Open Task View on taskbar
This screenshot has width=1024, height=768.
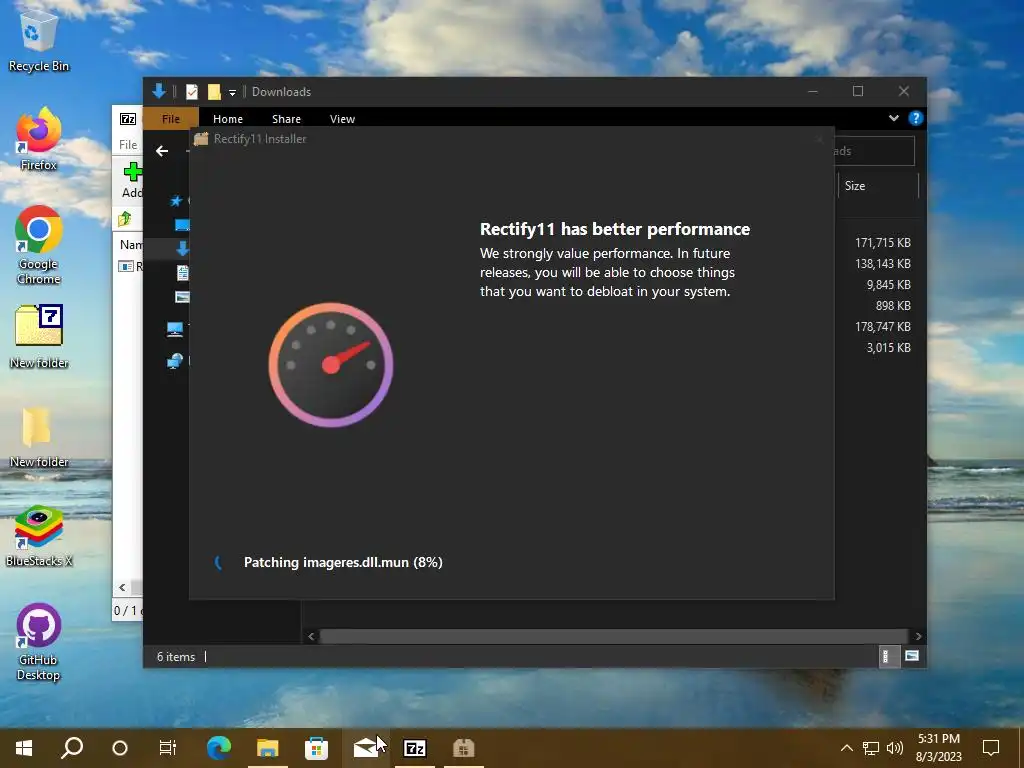(168, 748)
